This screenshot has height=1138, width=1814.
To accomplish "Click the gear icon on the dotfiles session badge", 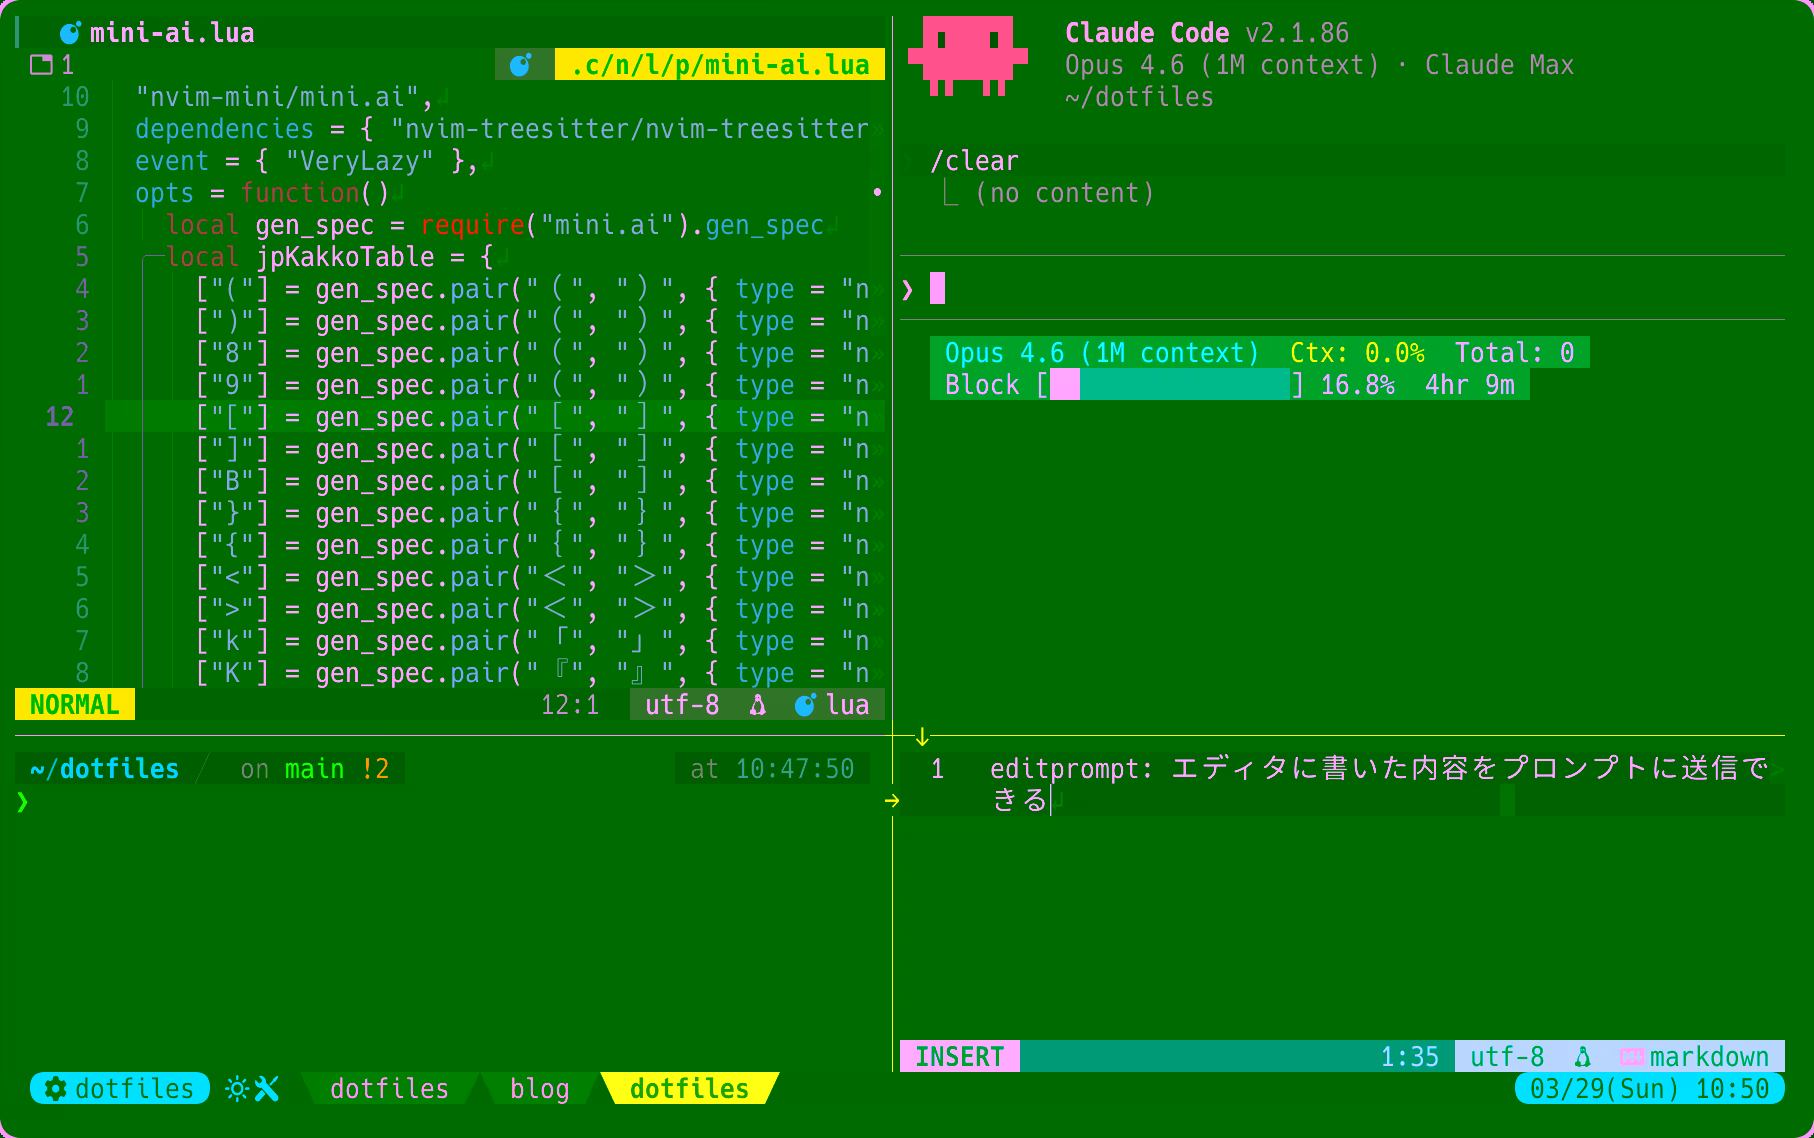I will [54, 1089].
